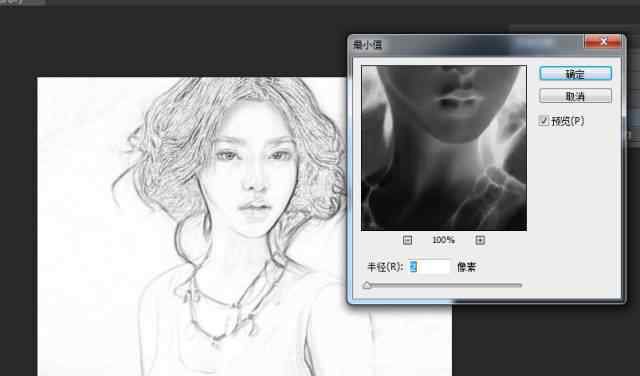Viewport: 640px width, 376px height.
Task: Click the 预览(P) label text
Action: [x=568, y=121]
